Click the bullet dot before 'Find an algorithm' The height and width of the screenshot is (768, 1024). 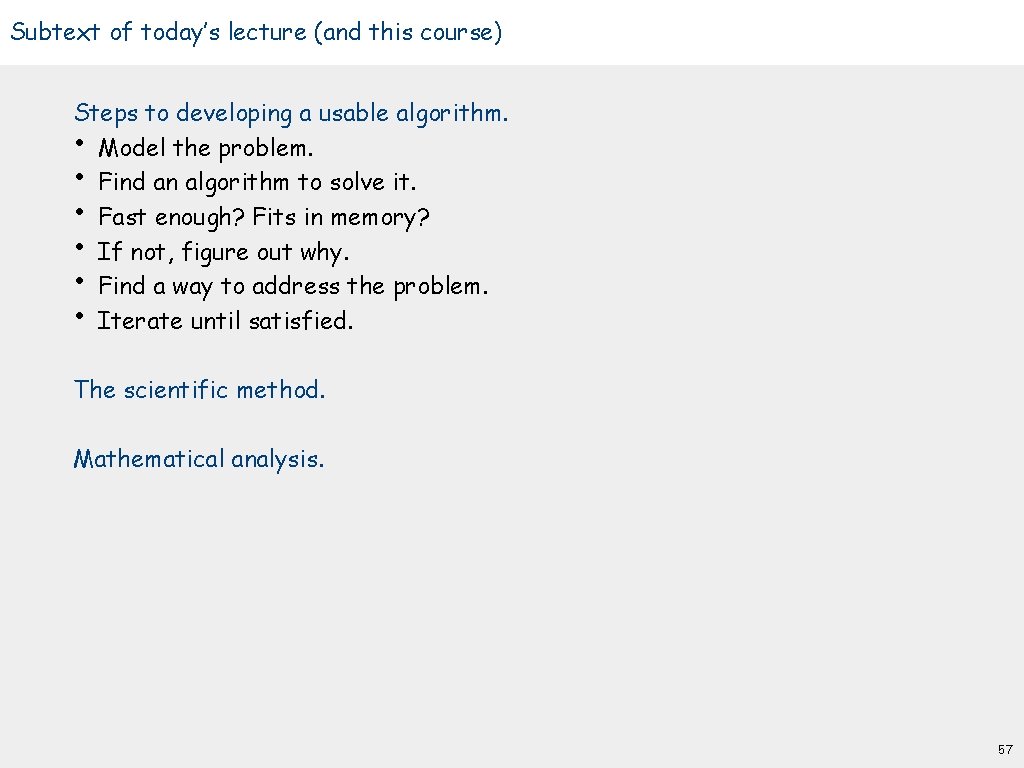[x=79, y=178]
